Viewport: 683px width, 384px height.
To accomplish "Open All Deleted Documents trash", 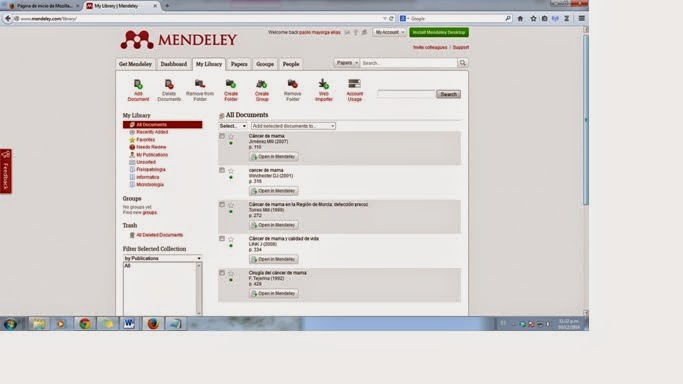I will (159, 235).
